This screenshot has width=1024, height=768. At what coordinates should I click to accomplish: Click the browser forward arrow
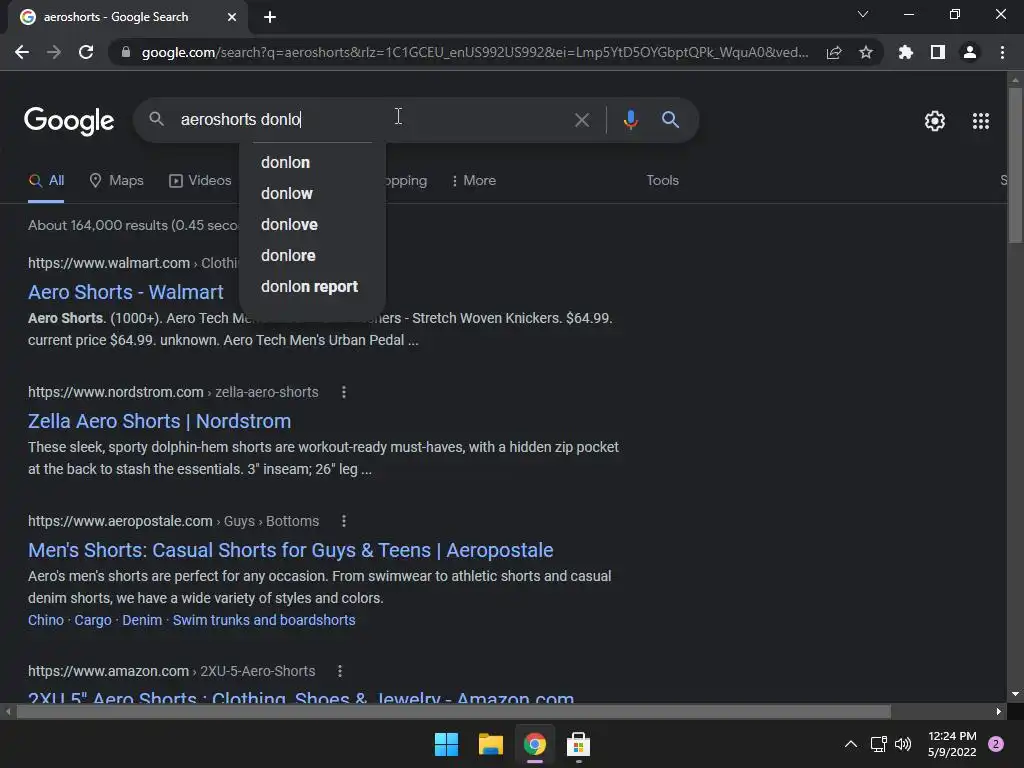pos(54,52)
